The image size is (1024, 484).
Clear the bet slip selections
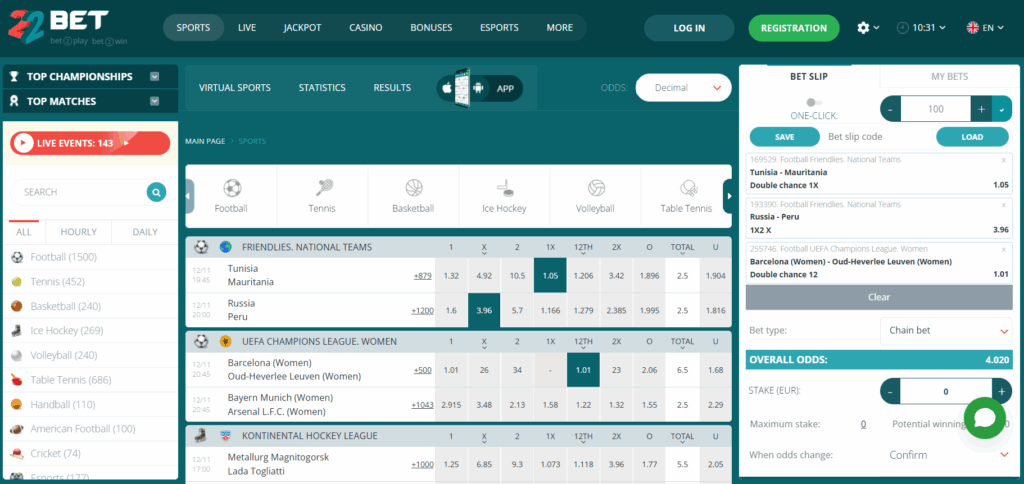click(878, 297)
